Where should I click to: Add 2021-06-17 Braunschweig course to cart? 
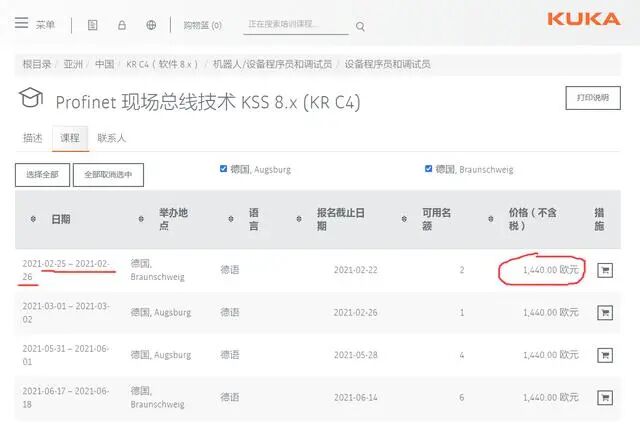coord(605,397)
